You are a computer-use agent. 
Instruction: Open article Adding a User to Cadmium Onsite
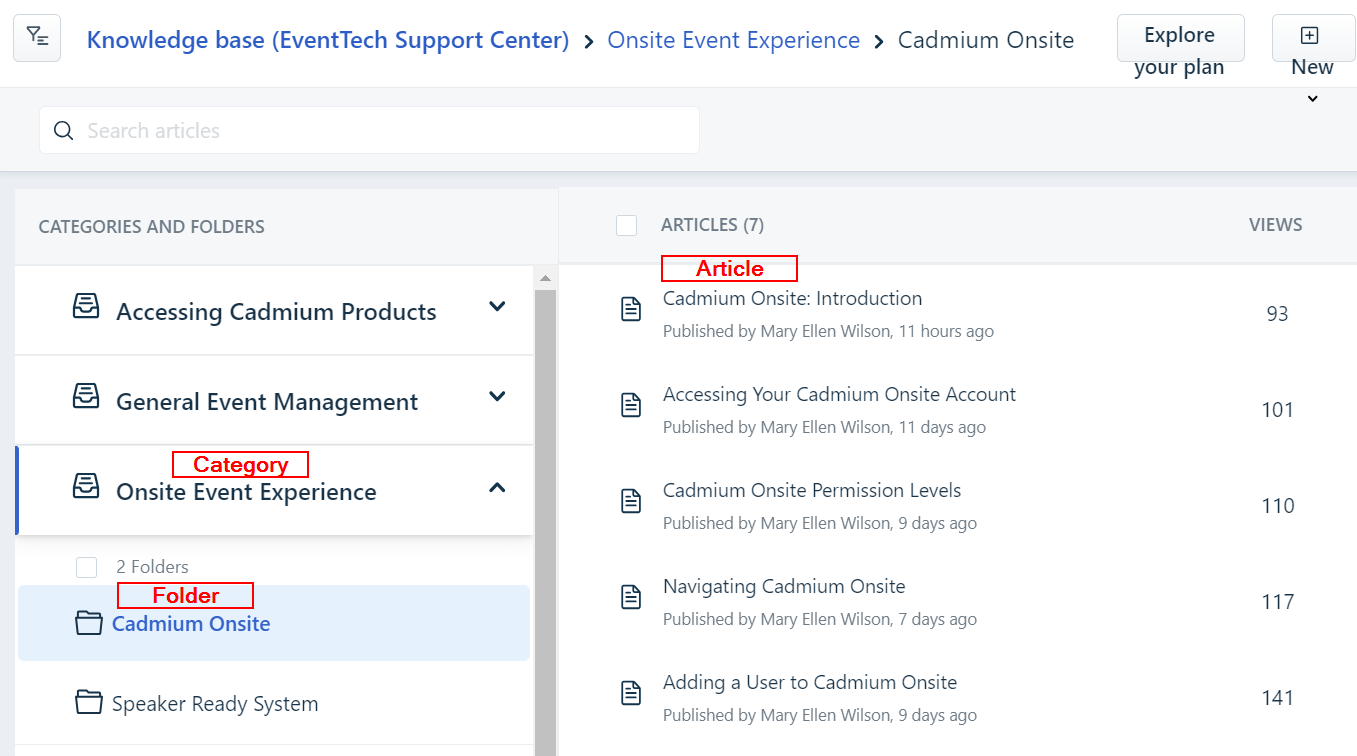pyautogui.click(x=810, y=682)
